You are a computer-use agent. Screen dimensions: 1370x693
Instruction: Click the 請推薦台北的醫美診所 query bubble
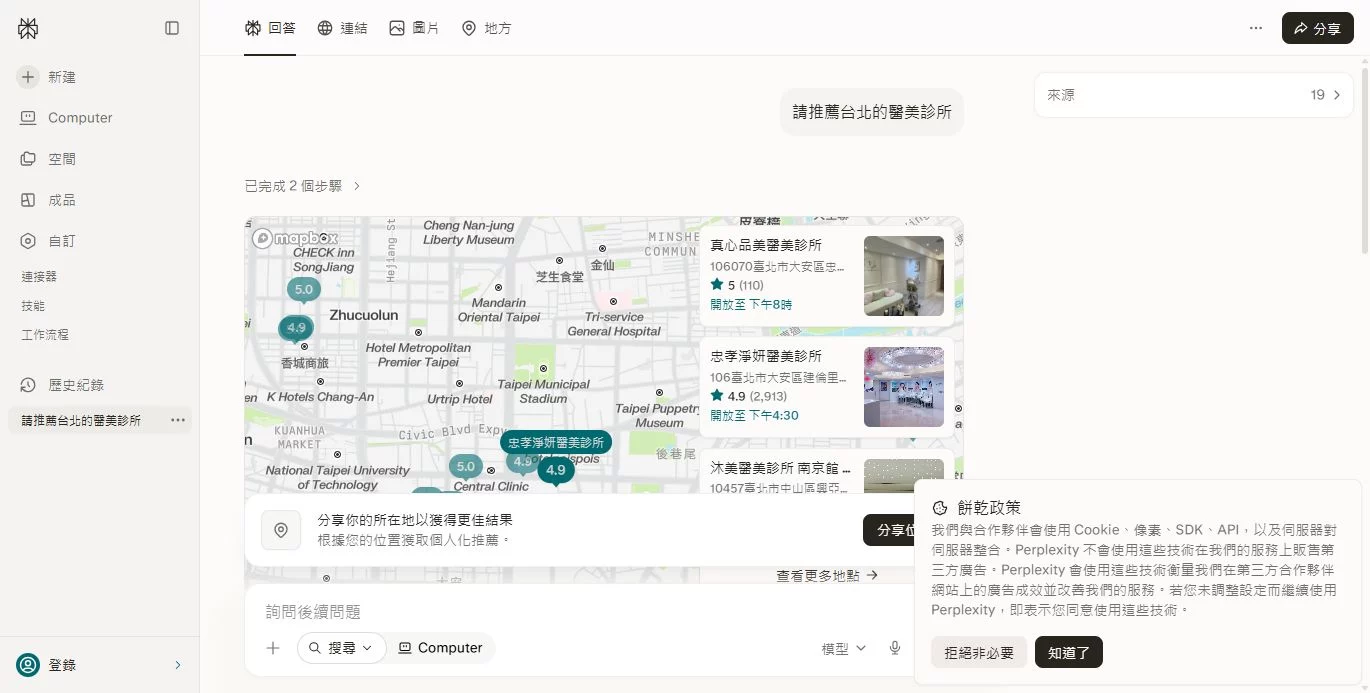pyautogui.click(x=872, y=112)
